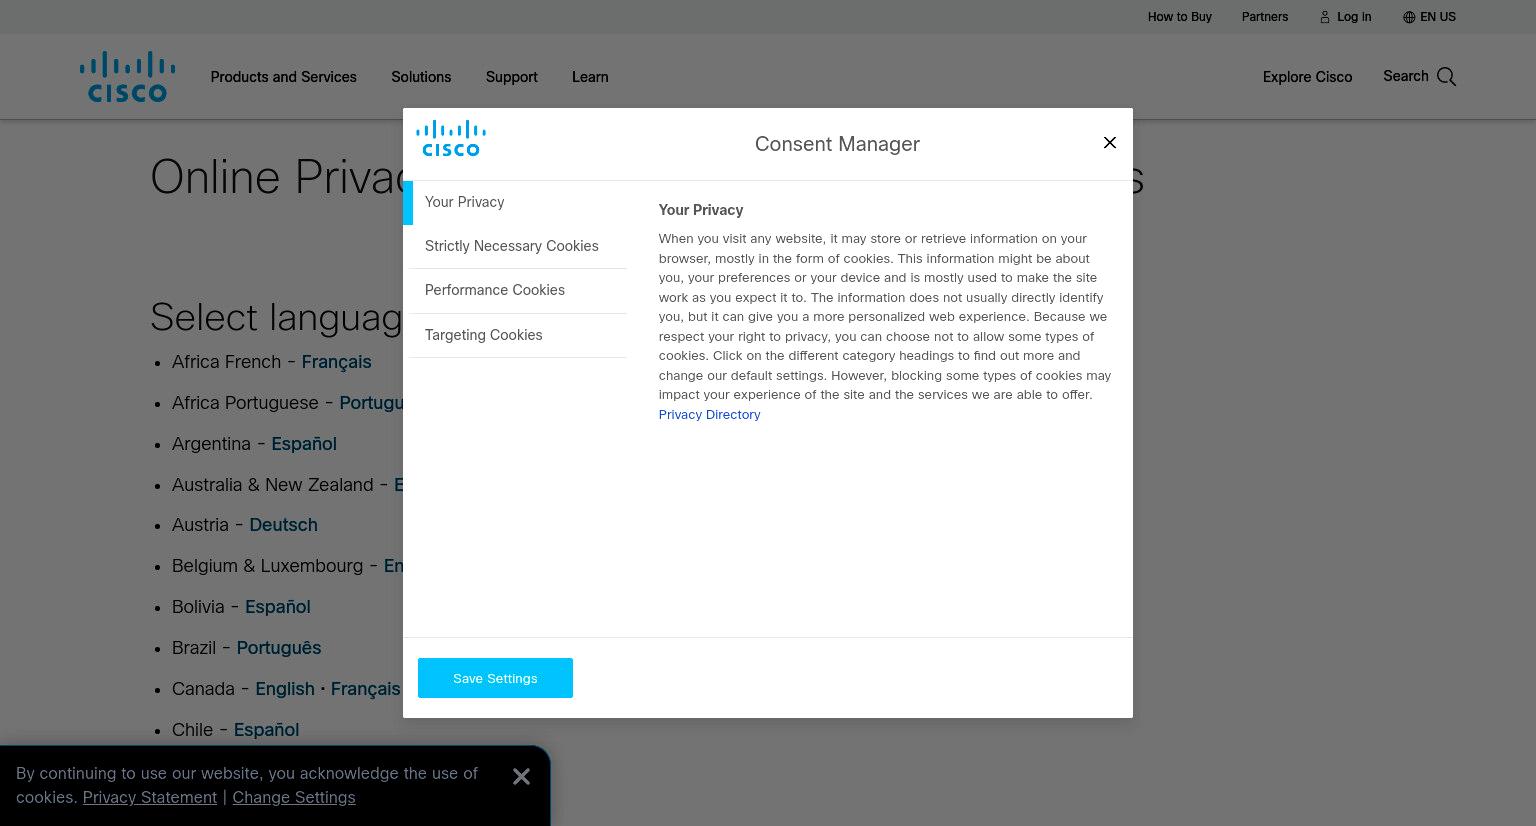Select Español for Argentina
Image resolution: width=1536 pixels, height=826 pixels.
click(x=304, y=444)
